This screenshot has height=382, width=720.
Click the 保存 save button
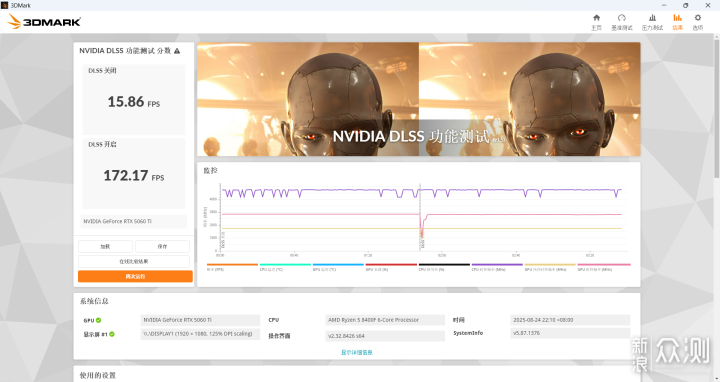163,247
